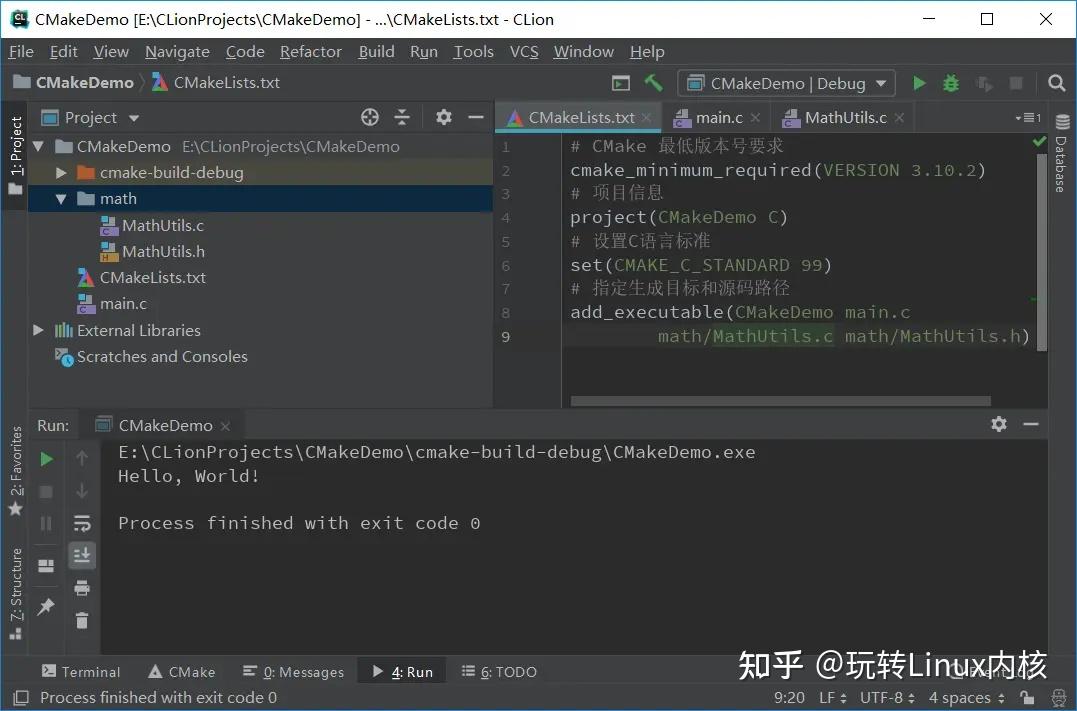Open Project panel settings gear

click(444, 117)
